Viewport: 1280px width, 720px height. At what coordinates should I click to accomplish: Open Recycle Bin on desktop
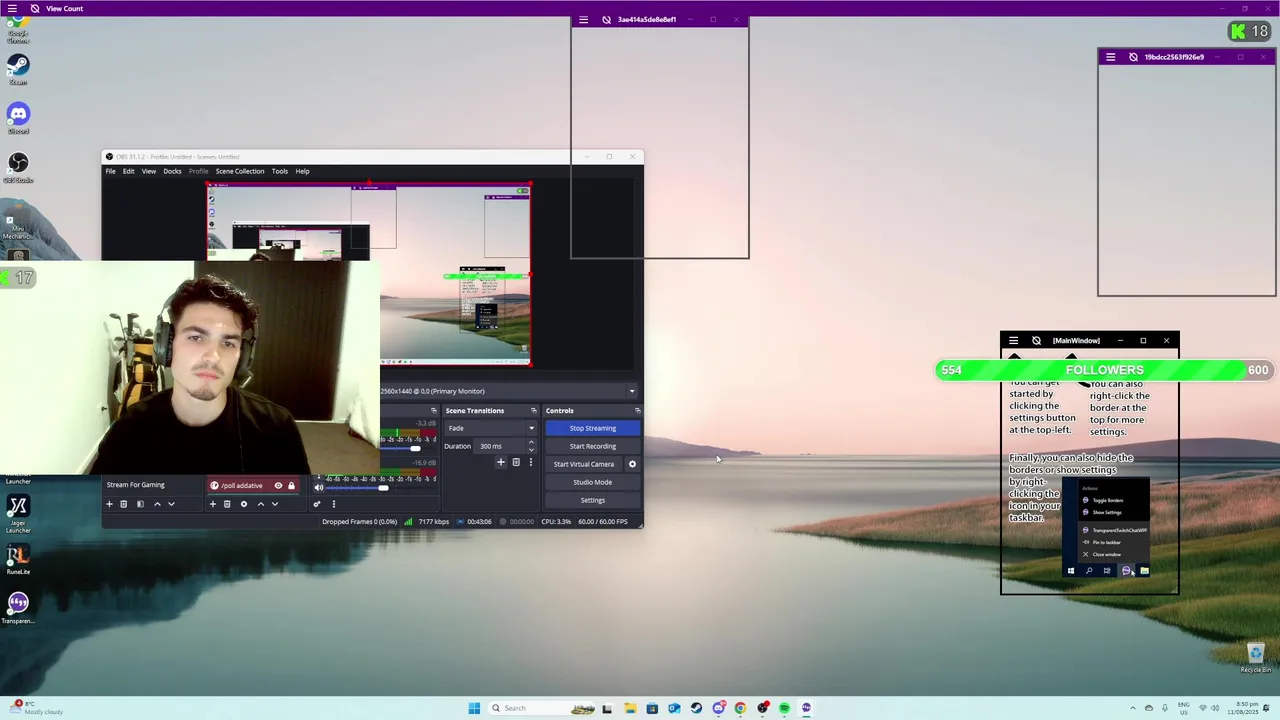tap(1256, 658)
